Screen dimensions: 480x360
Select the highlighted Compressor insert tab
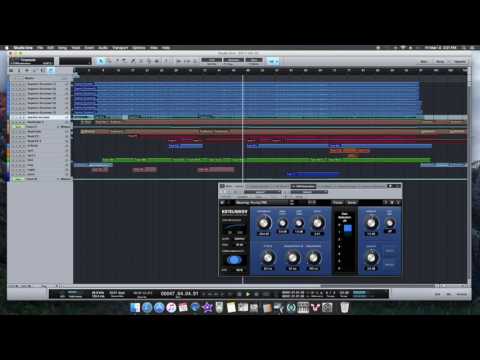click(x=304, y=186)
